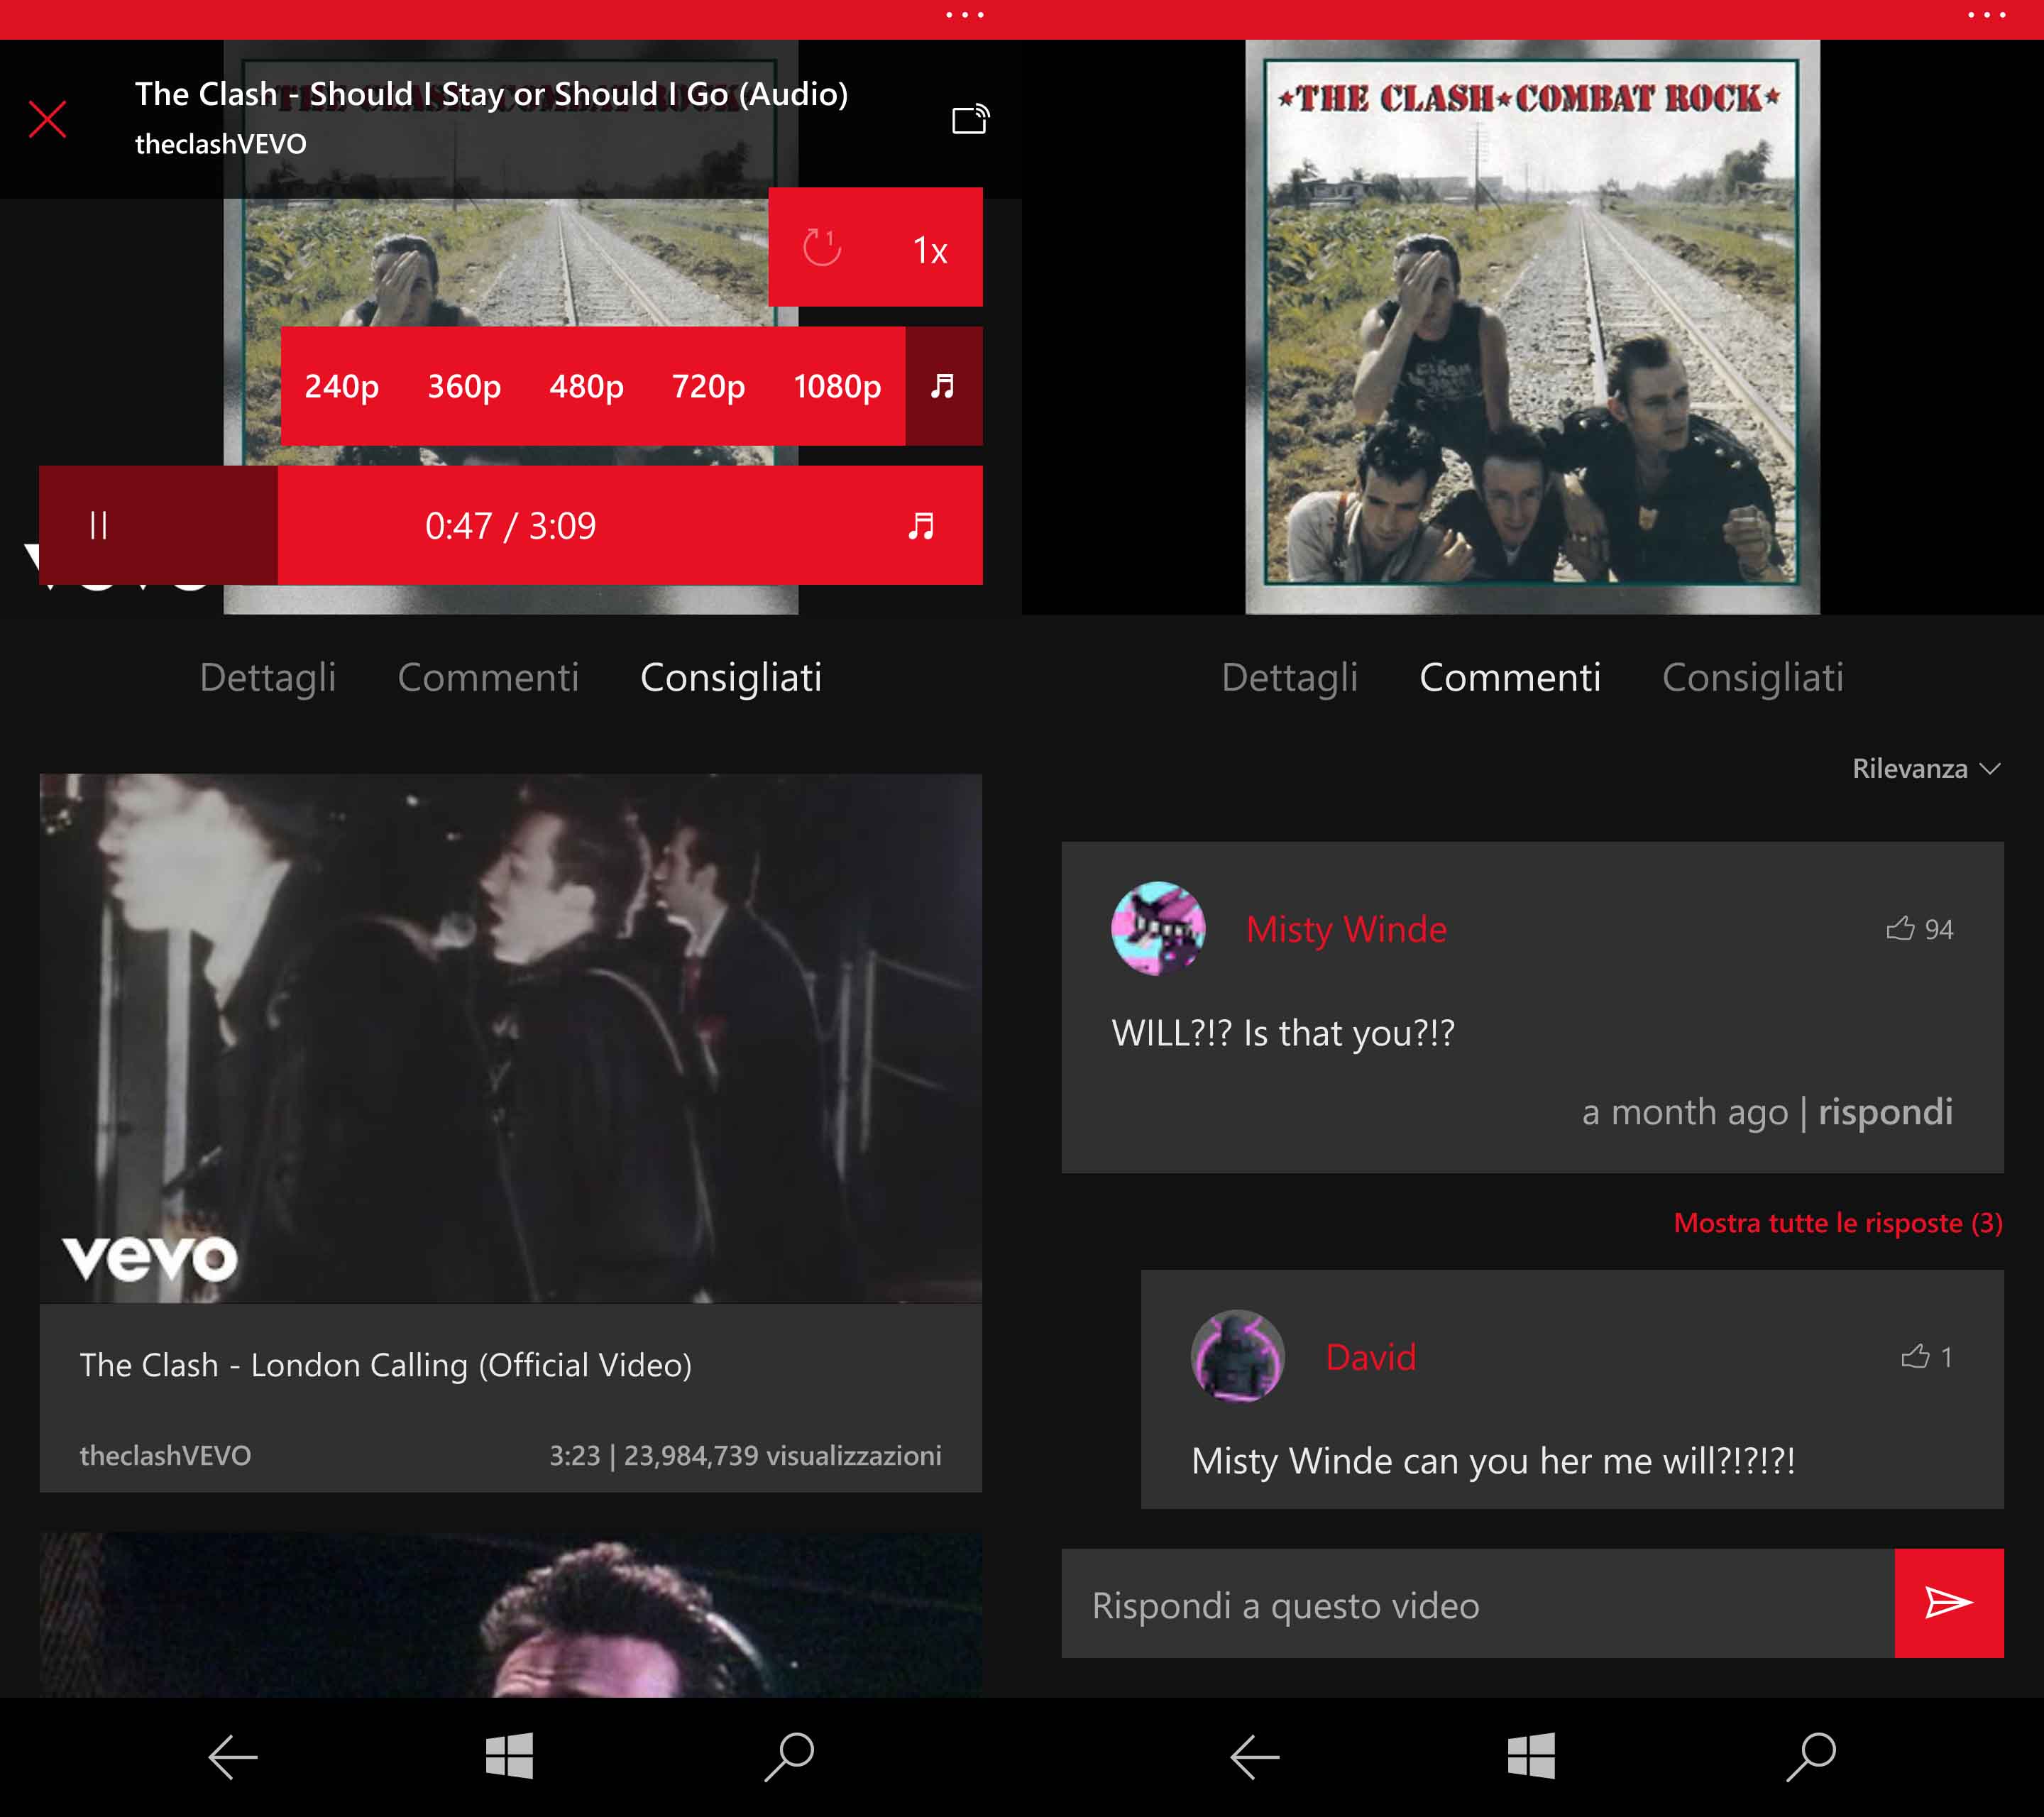Click the 0:47 / 3:09 time display
Screen dimensions: 2044x1817
click(510, 526)
